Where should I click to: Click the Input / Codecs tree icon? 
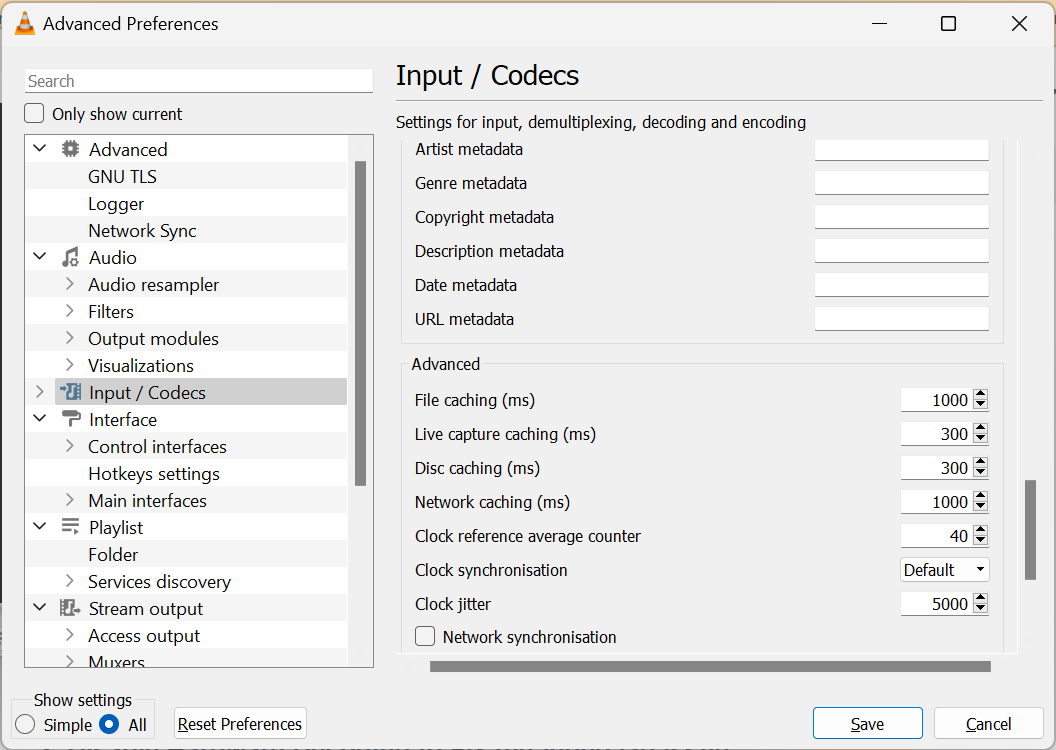click(x=70, y=392)
